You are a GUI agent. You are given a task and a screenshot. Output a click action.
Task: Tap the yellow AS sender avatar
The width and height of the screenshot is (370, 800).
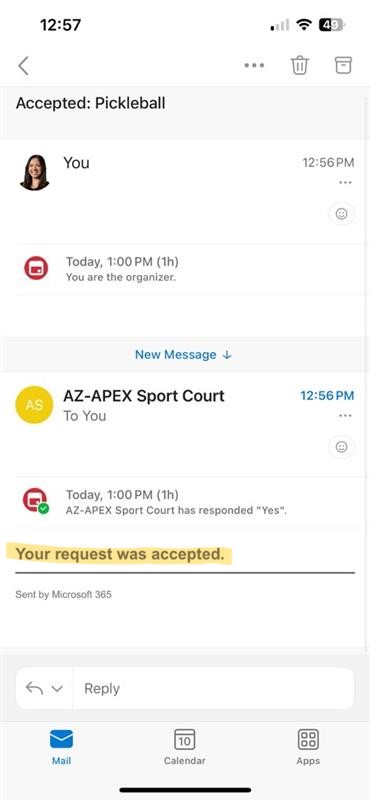34,405
